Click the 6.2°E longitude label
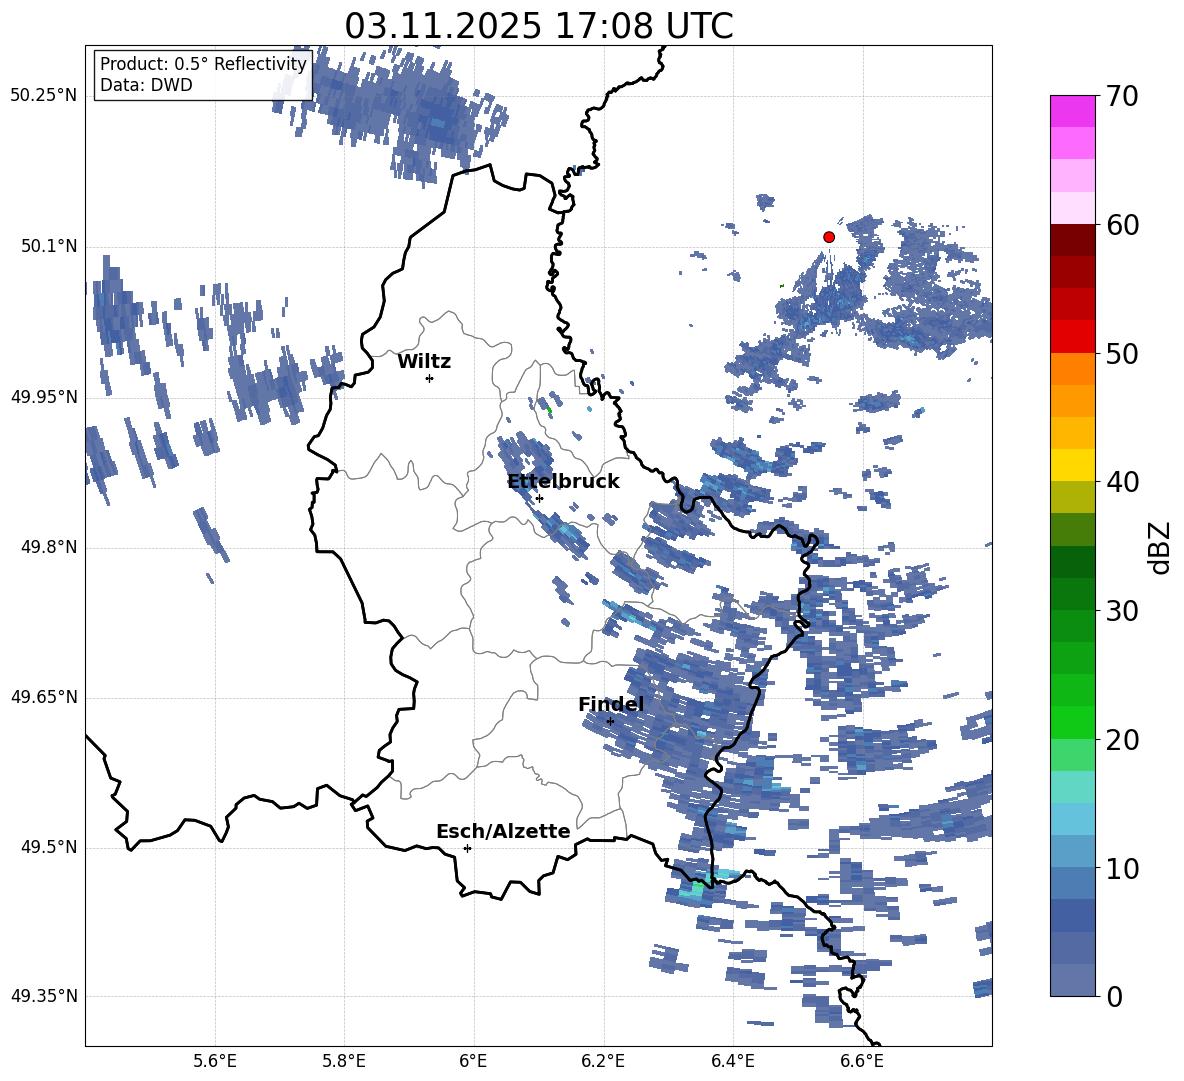Viewport: 1184px width, 1081px height. click(603, 1061)
